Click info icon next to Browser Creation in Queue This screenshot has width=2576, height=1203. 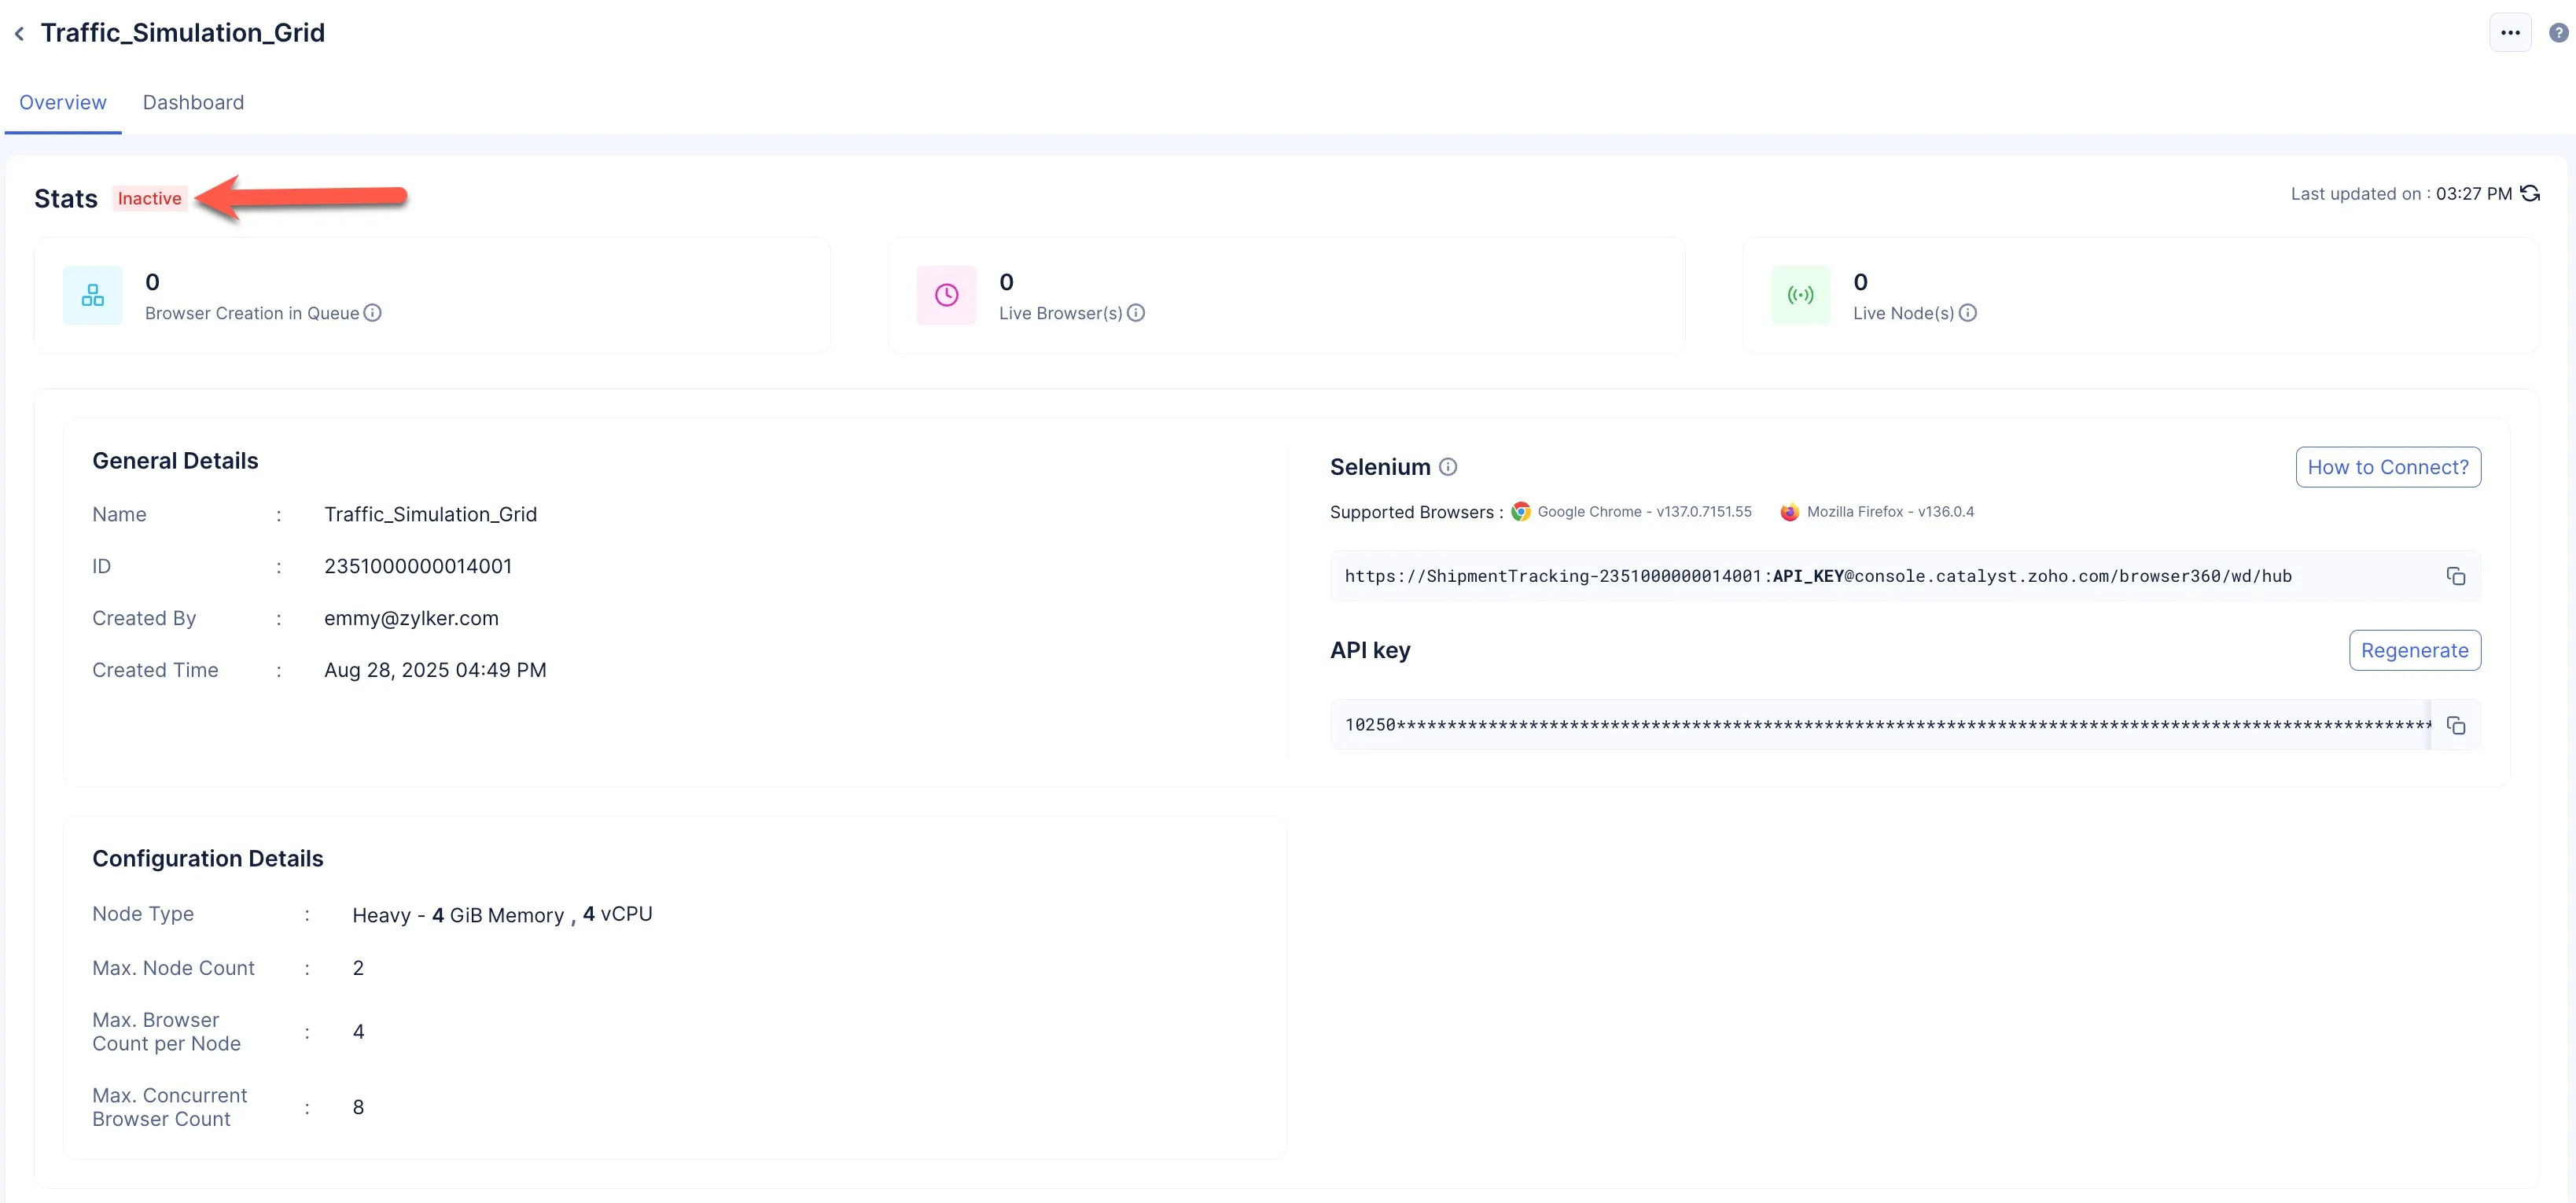[x=373, y=313]
